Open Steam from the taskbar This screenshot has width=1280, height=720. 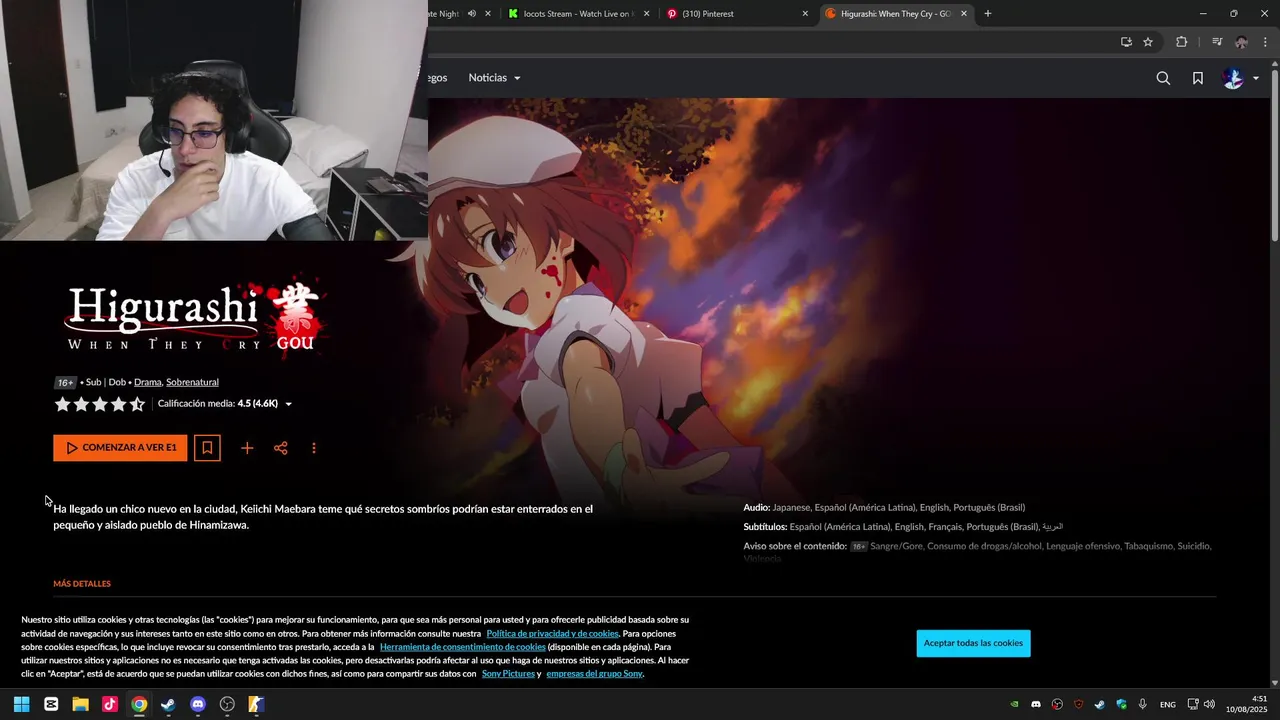tap(168, 704)
